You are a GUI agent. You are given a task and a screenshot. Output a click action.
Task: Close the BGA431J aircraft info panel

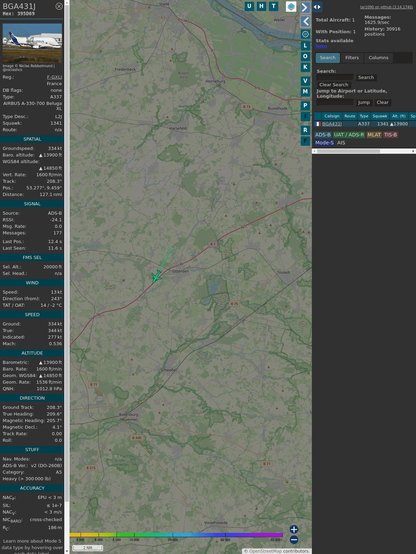pos(59,6)
